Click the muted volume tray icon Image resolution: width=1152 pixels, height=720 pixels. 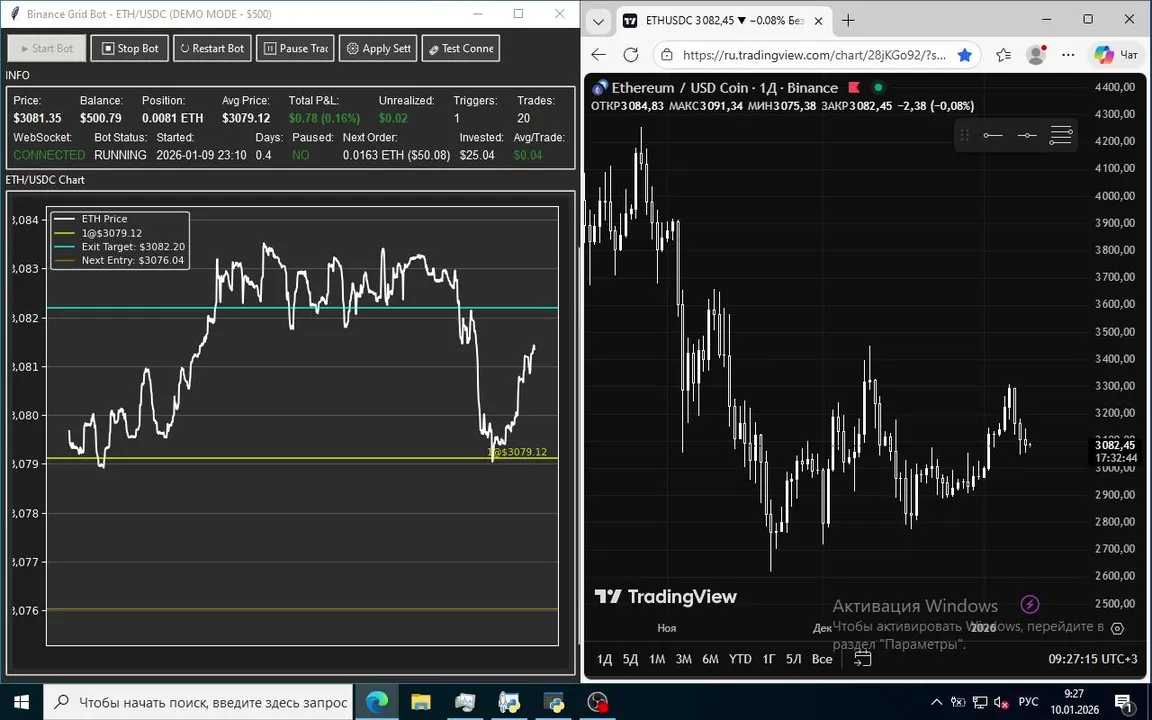[1001, 702]
